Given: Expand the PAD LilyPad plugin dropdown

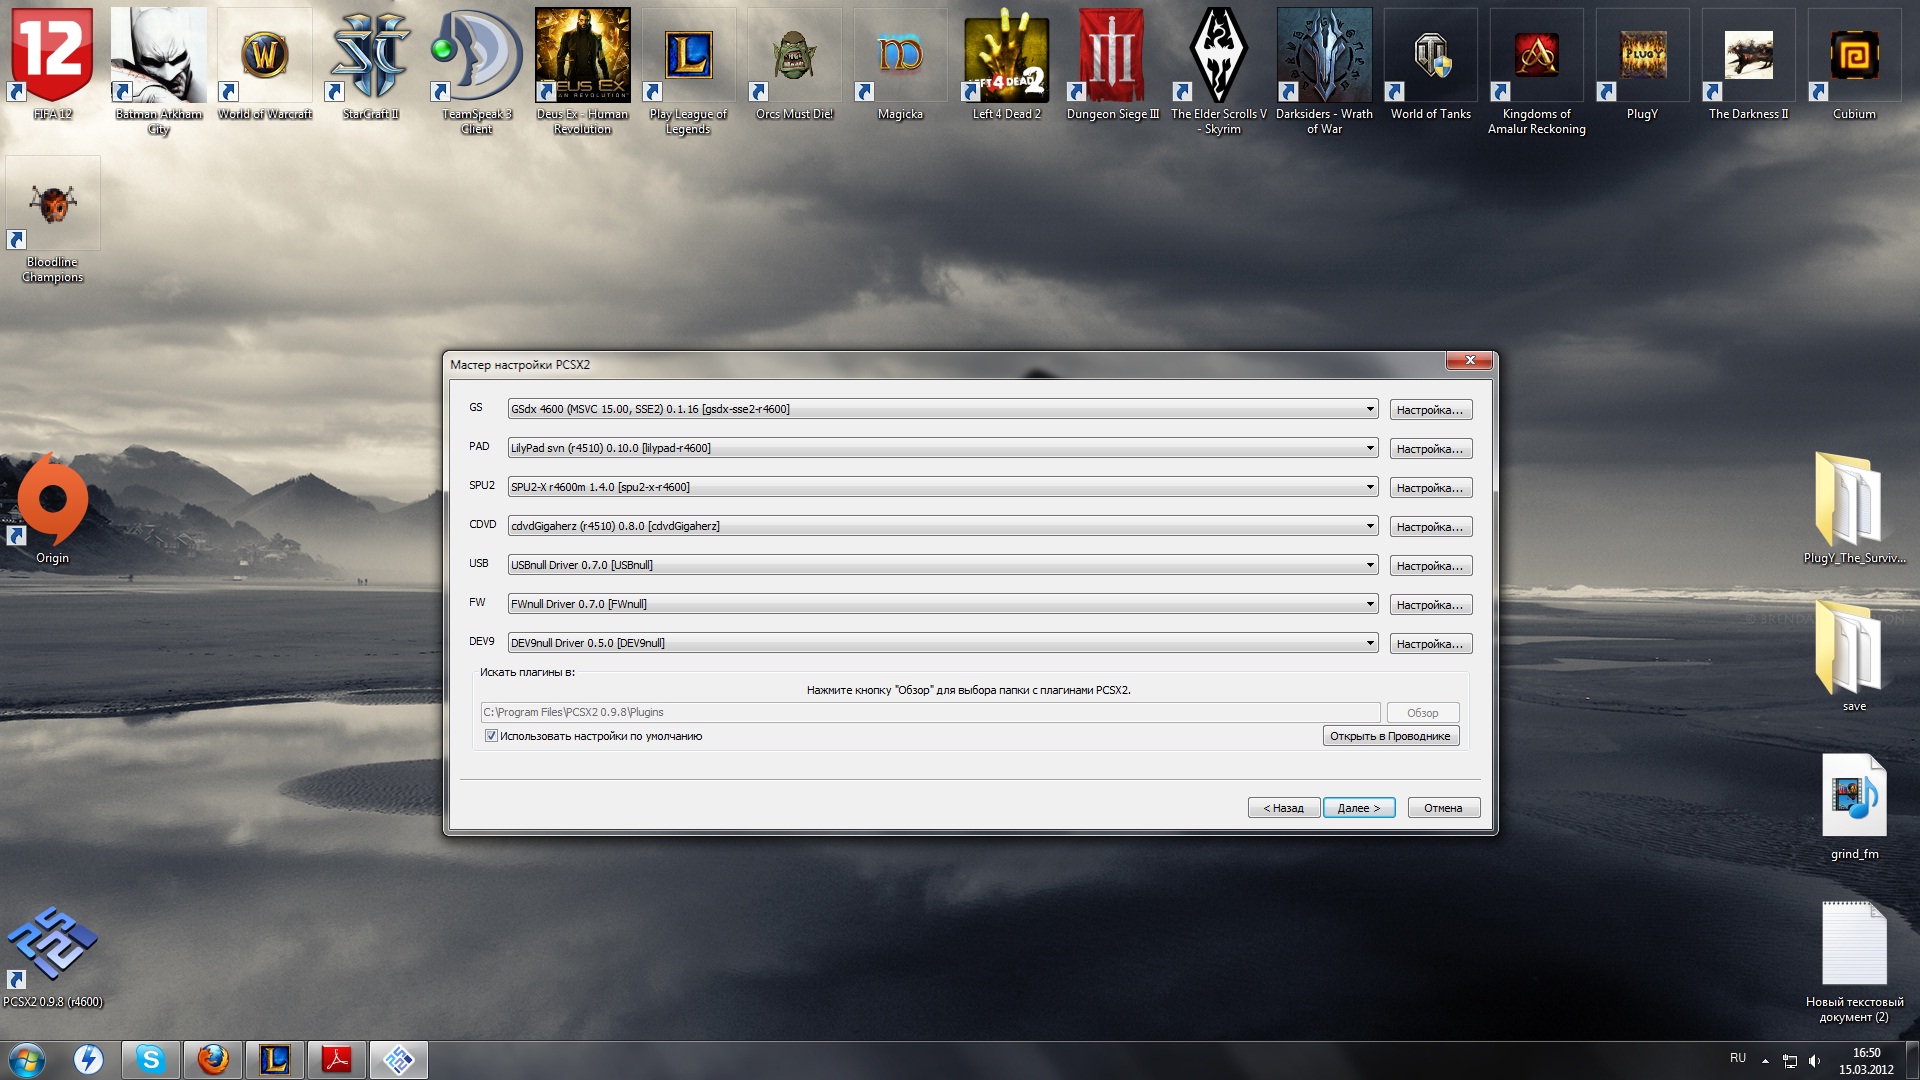Looking at the screenshot, I should [1370, 448].
